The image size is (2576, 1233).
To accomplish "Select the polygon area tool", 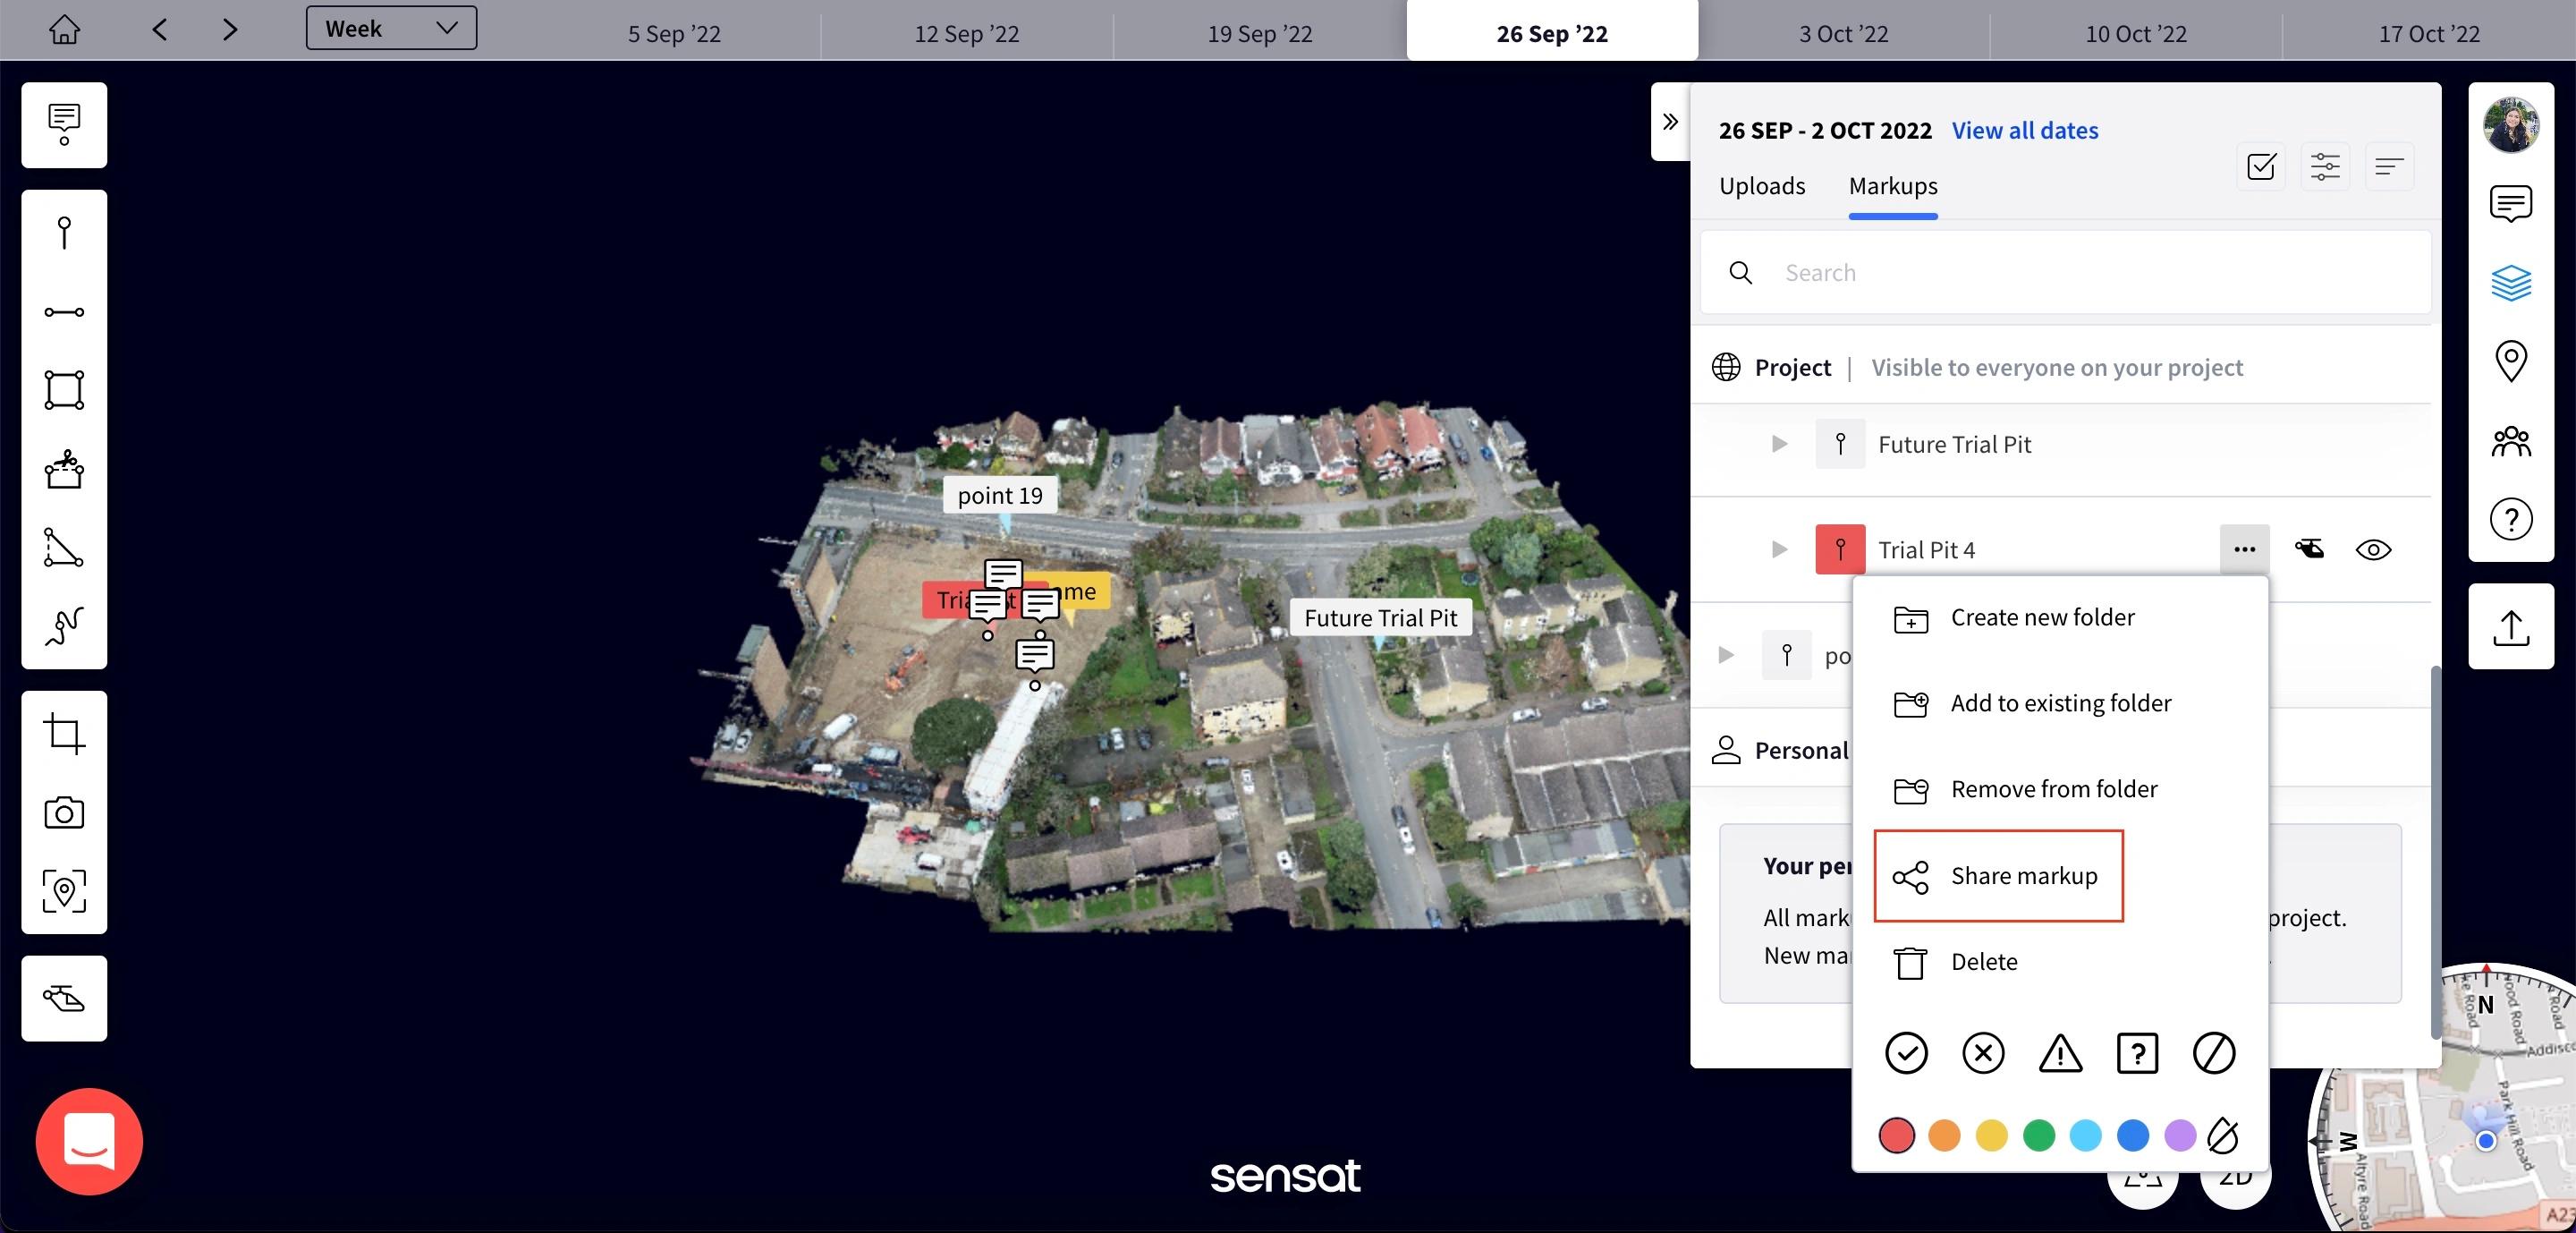I will [64, 390].
